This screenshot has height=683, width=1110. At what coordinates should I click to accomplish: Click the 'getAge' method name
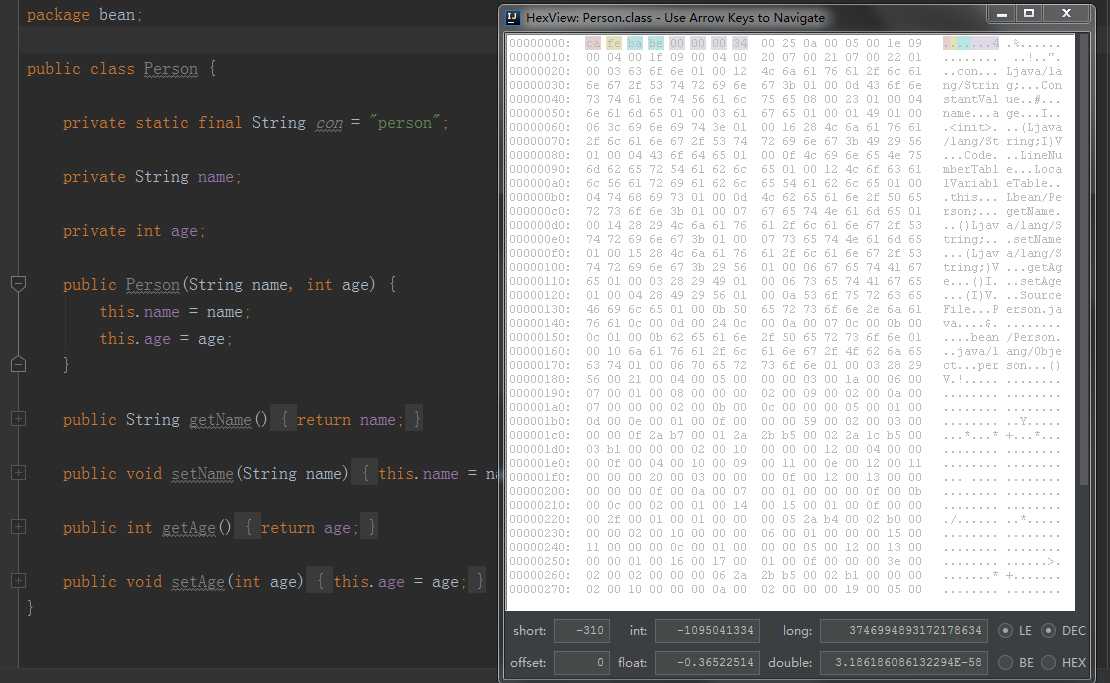189,527
